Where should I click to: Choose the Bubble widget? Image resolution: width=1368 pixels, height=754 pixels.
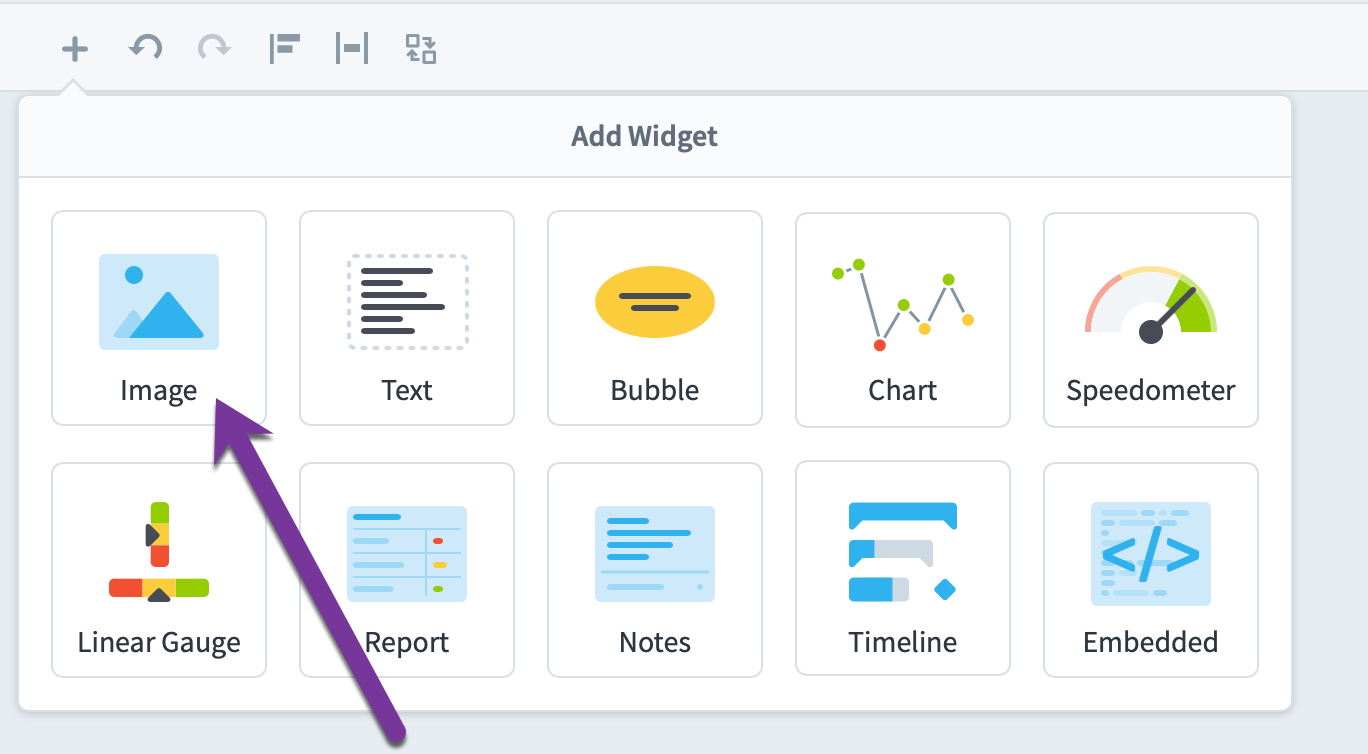[655, 318]
